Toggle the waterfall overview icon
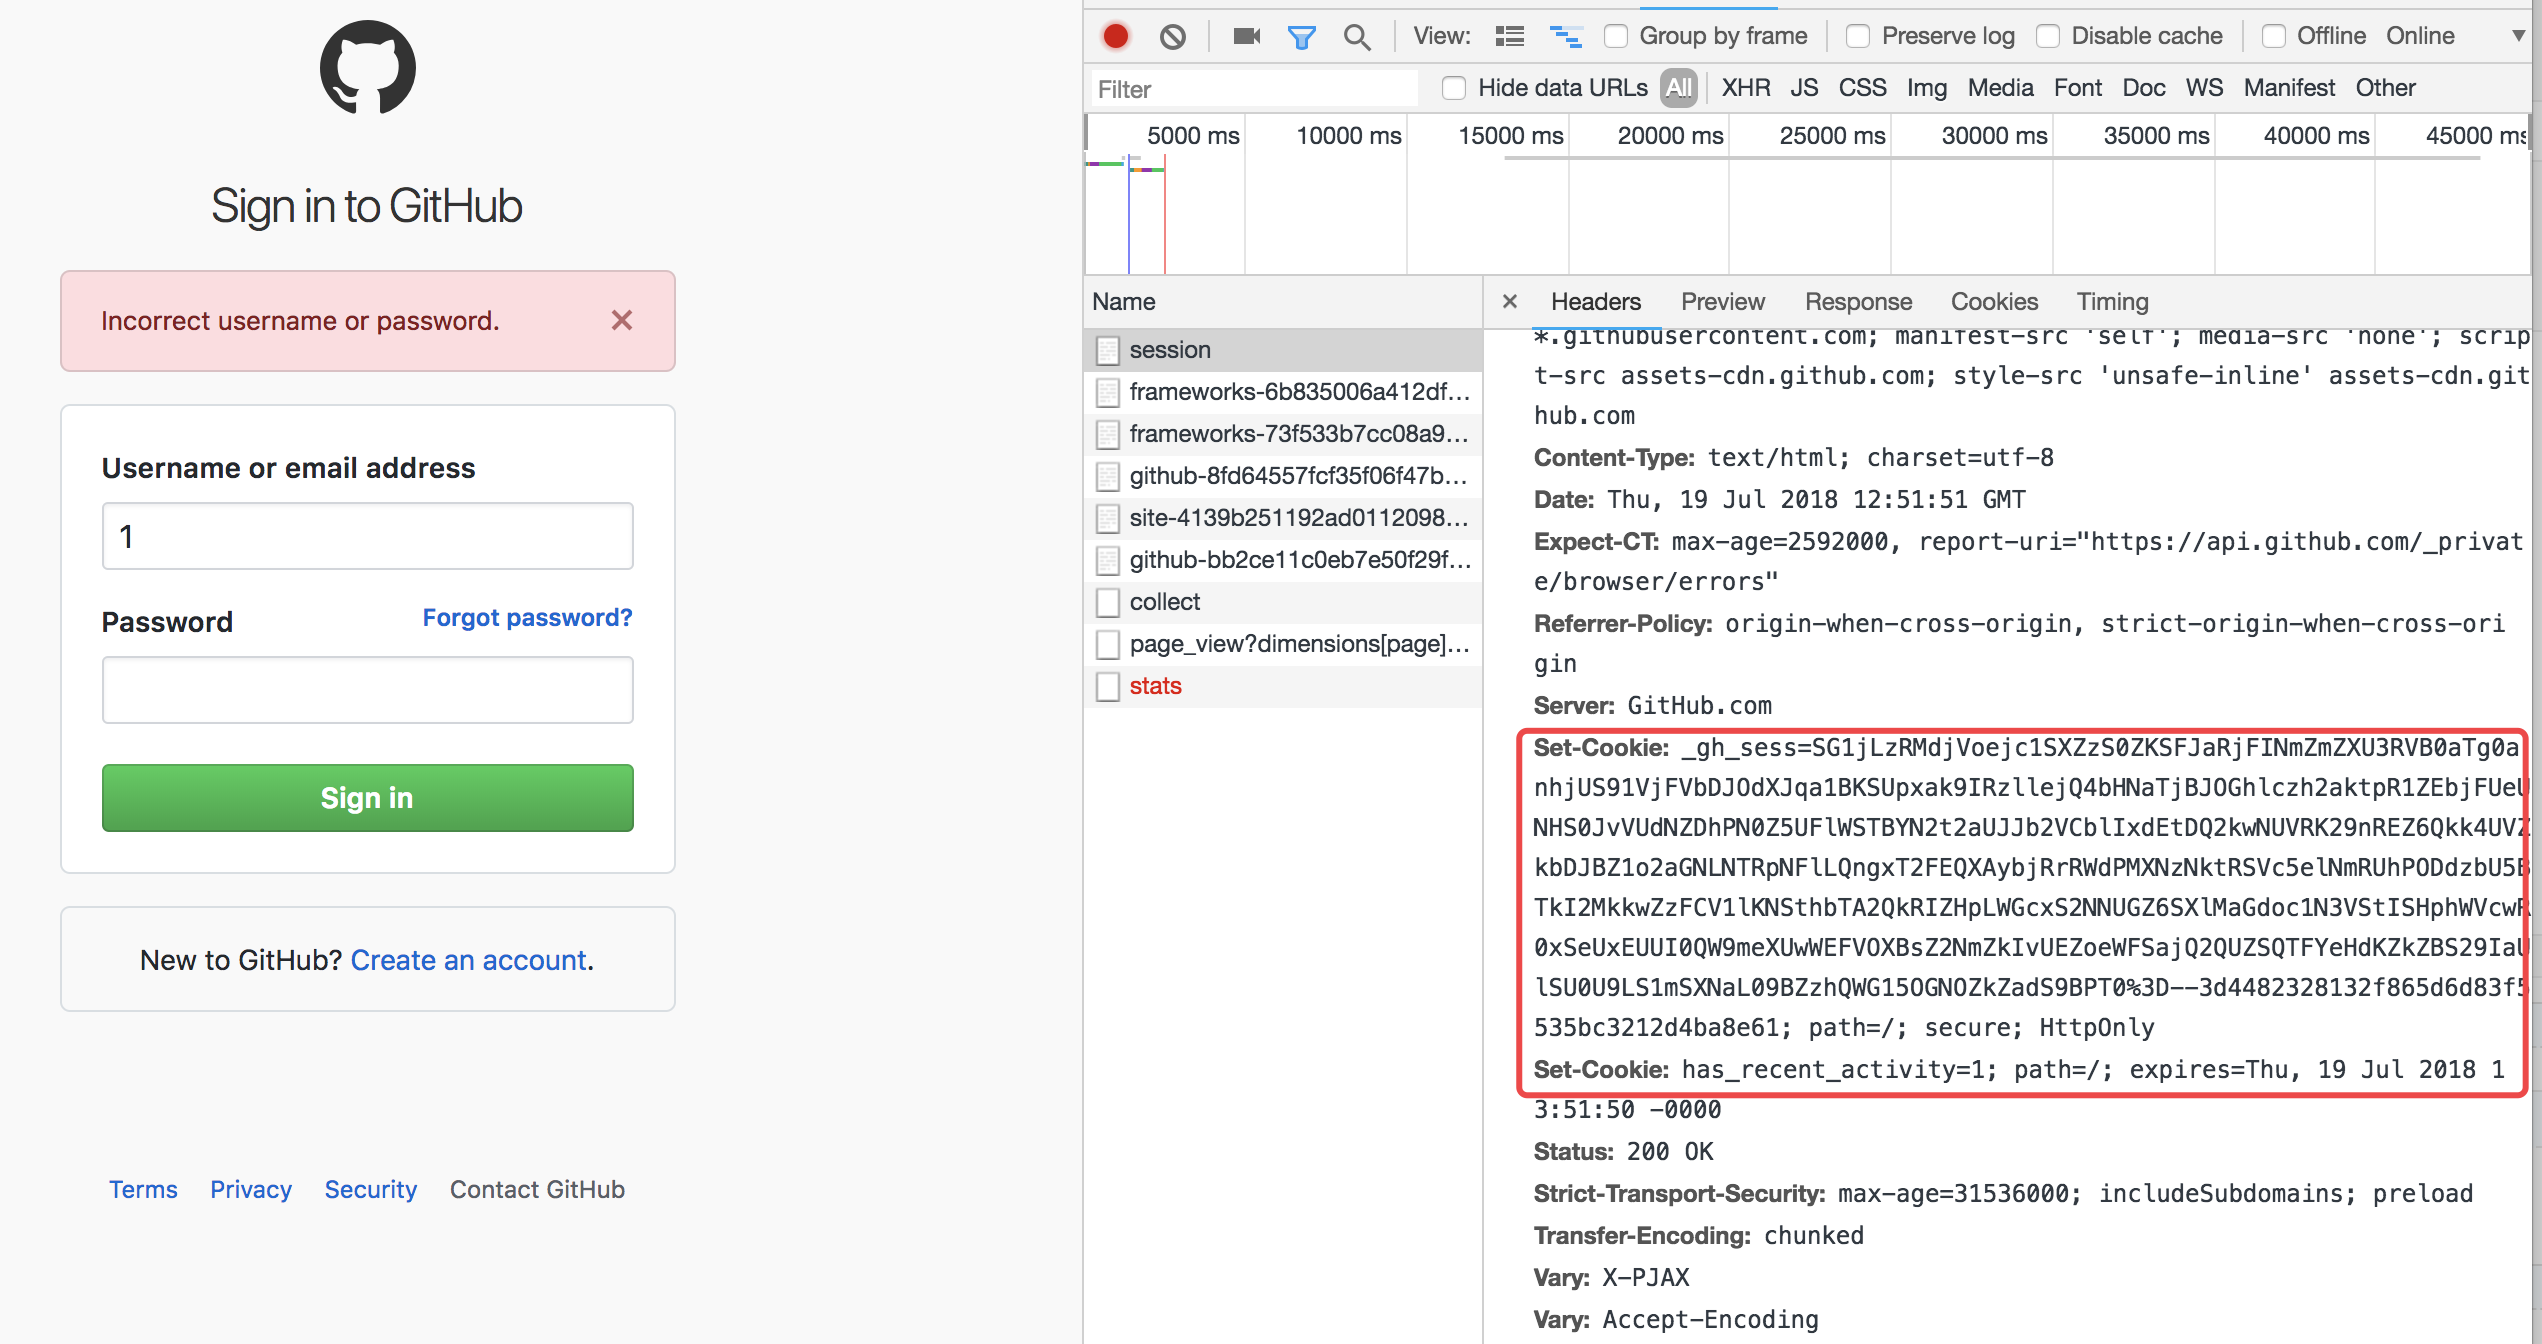 coord(1565,37)
